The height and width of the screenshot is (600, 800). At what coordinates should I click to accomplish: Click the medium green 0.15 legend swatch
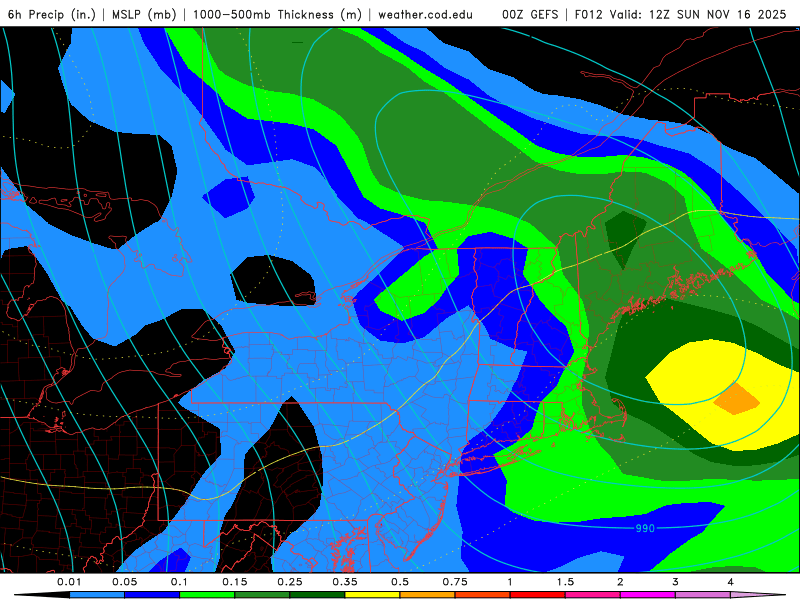(x=262, y=595)
